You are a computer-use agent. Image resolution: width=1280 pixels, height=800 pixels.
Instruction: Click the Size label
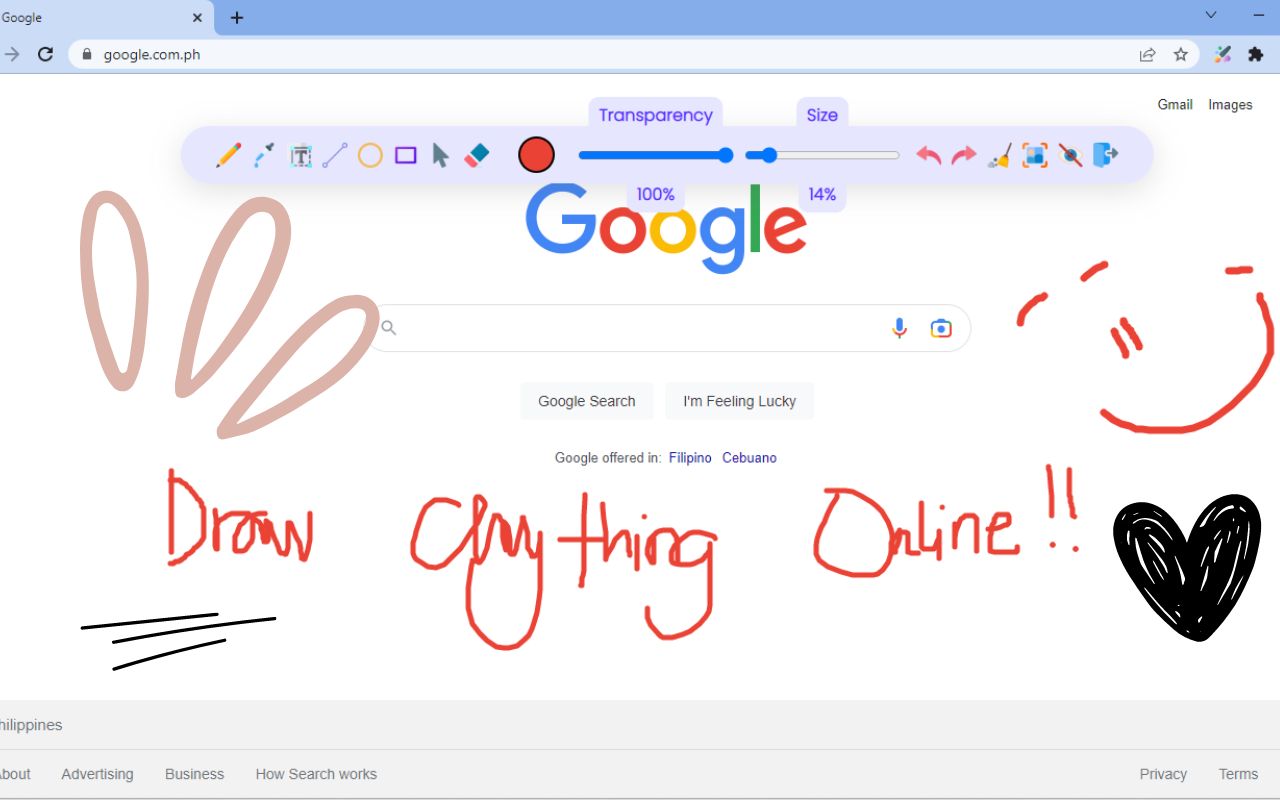coord(822,115)
